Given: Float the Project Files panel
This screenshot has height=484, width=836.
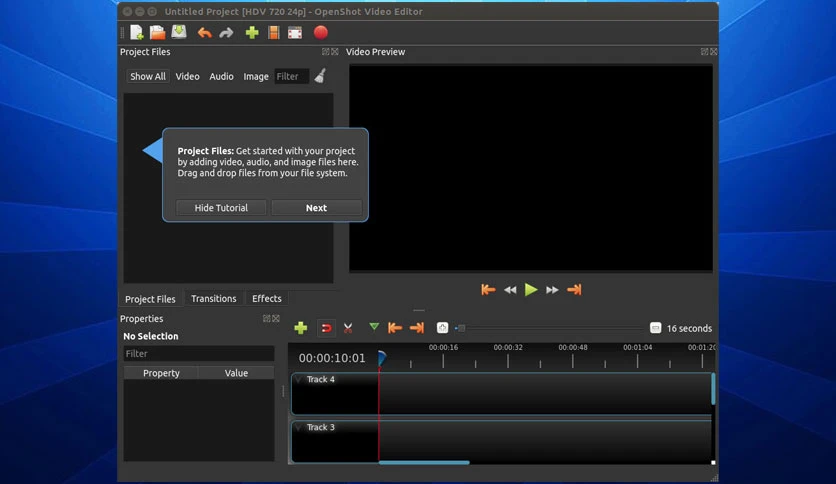Looking at the screenshot, I should 325,52.
